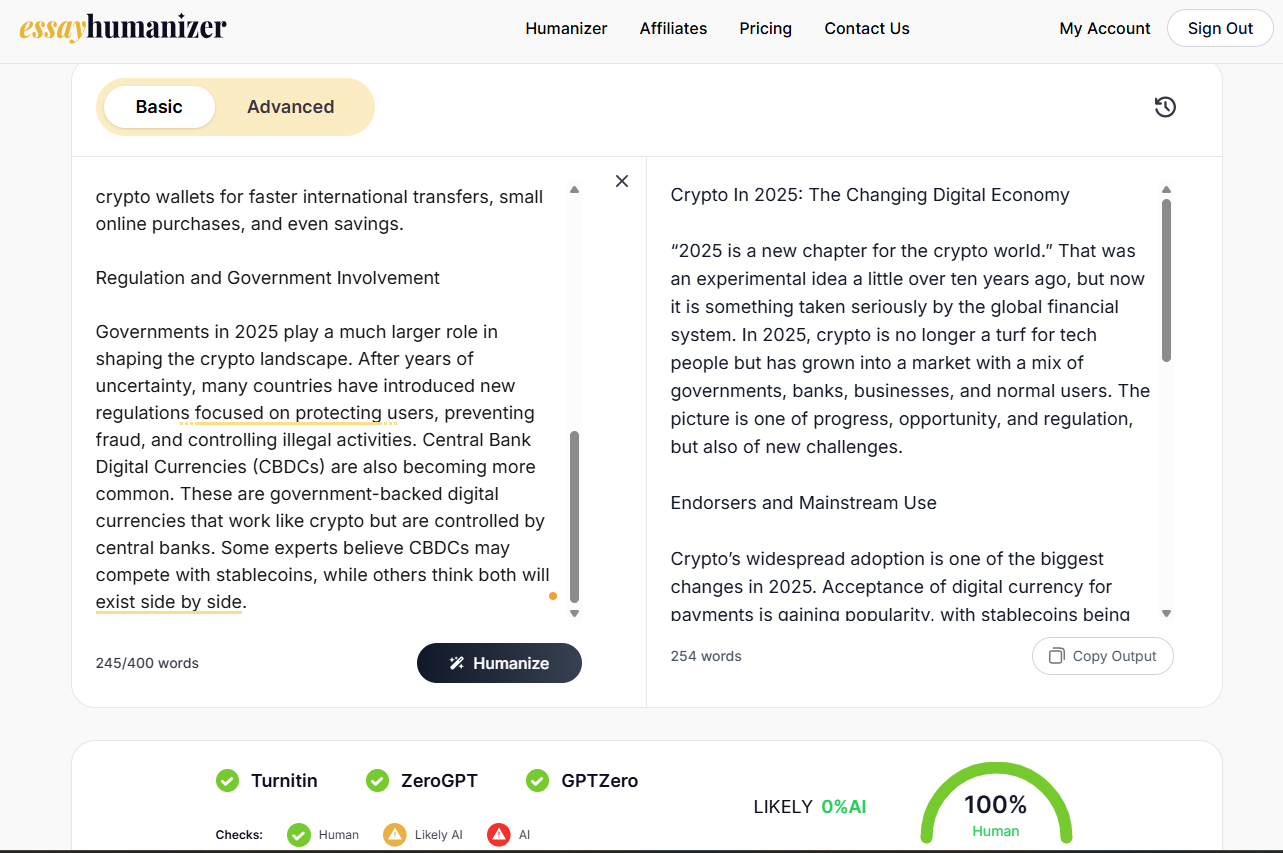
Task: Click the Likely AI orange warning icon
Action: point(395,834)
